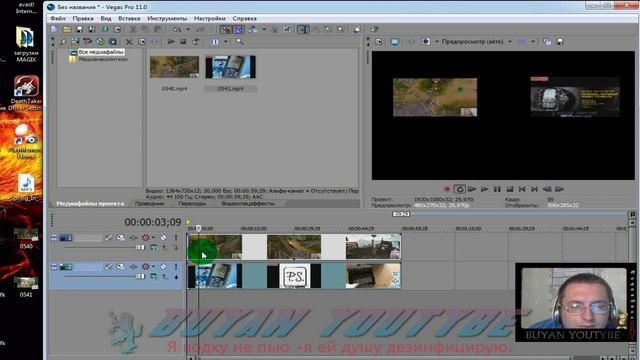Pause playback in preview transport

pyautogui.click(x=497, y=189)
